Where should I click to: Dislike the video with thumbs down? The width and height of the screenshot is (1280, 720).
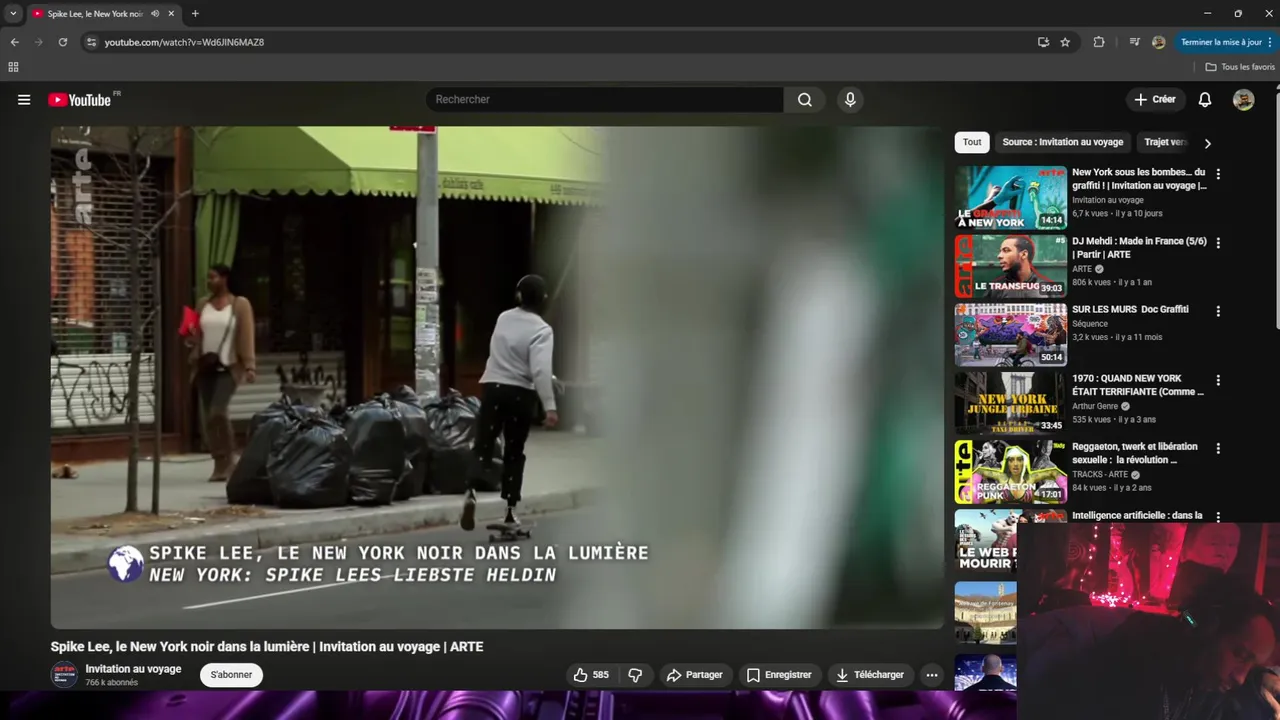click(635, 675)
